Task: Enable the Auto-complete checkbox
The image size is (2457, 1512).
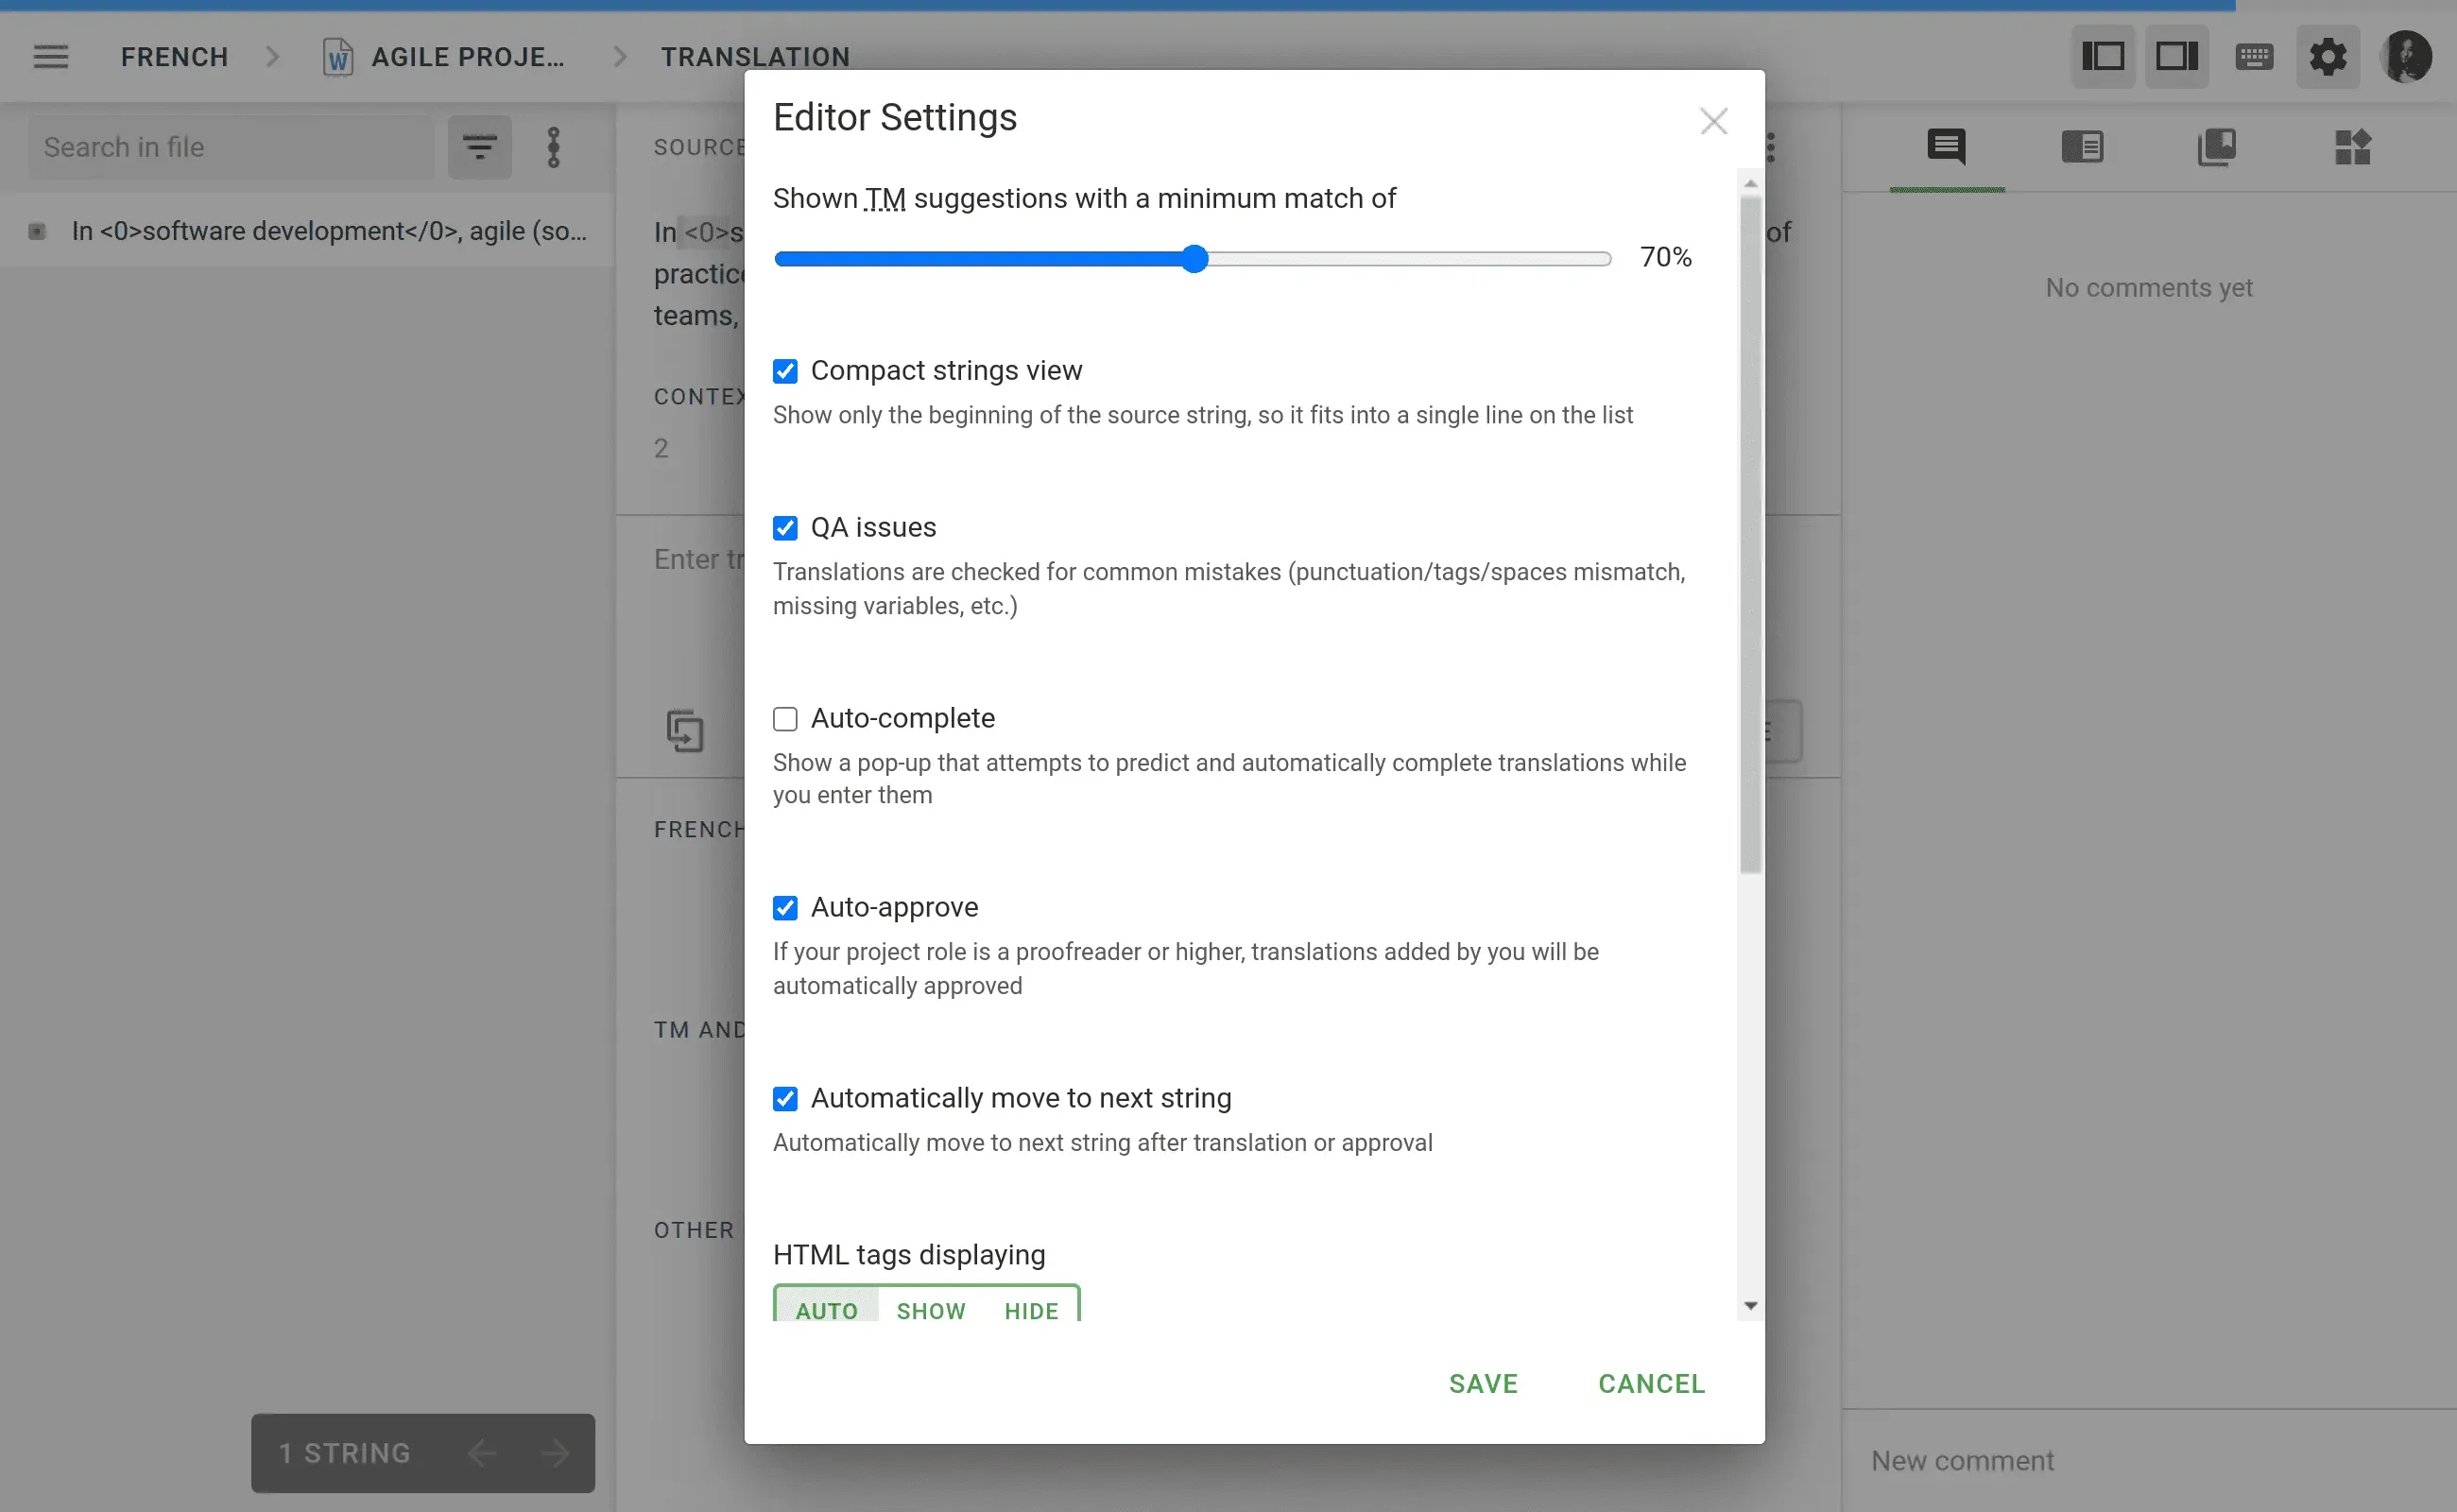Action: click(785, 719)
